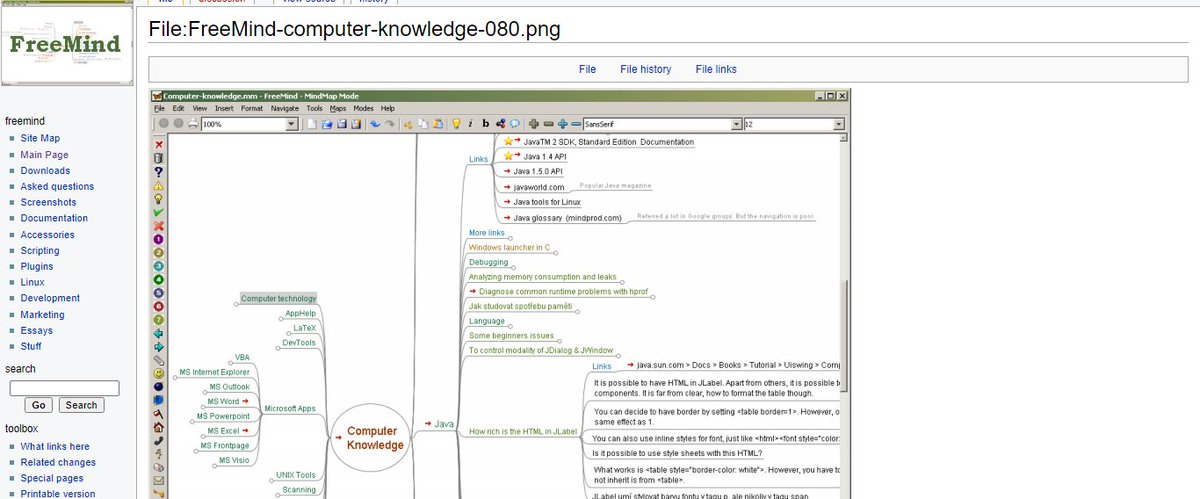Viewport: 1200px width, 499px height.
Task: Click the Search button in sidebar
Action: 82,405
